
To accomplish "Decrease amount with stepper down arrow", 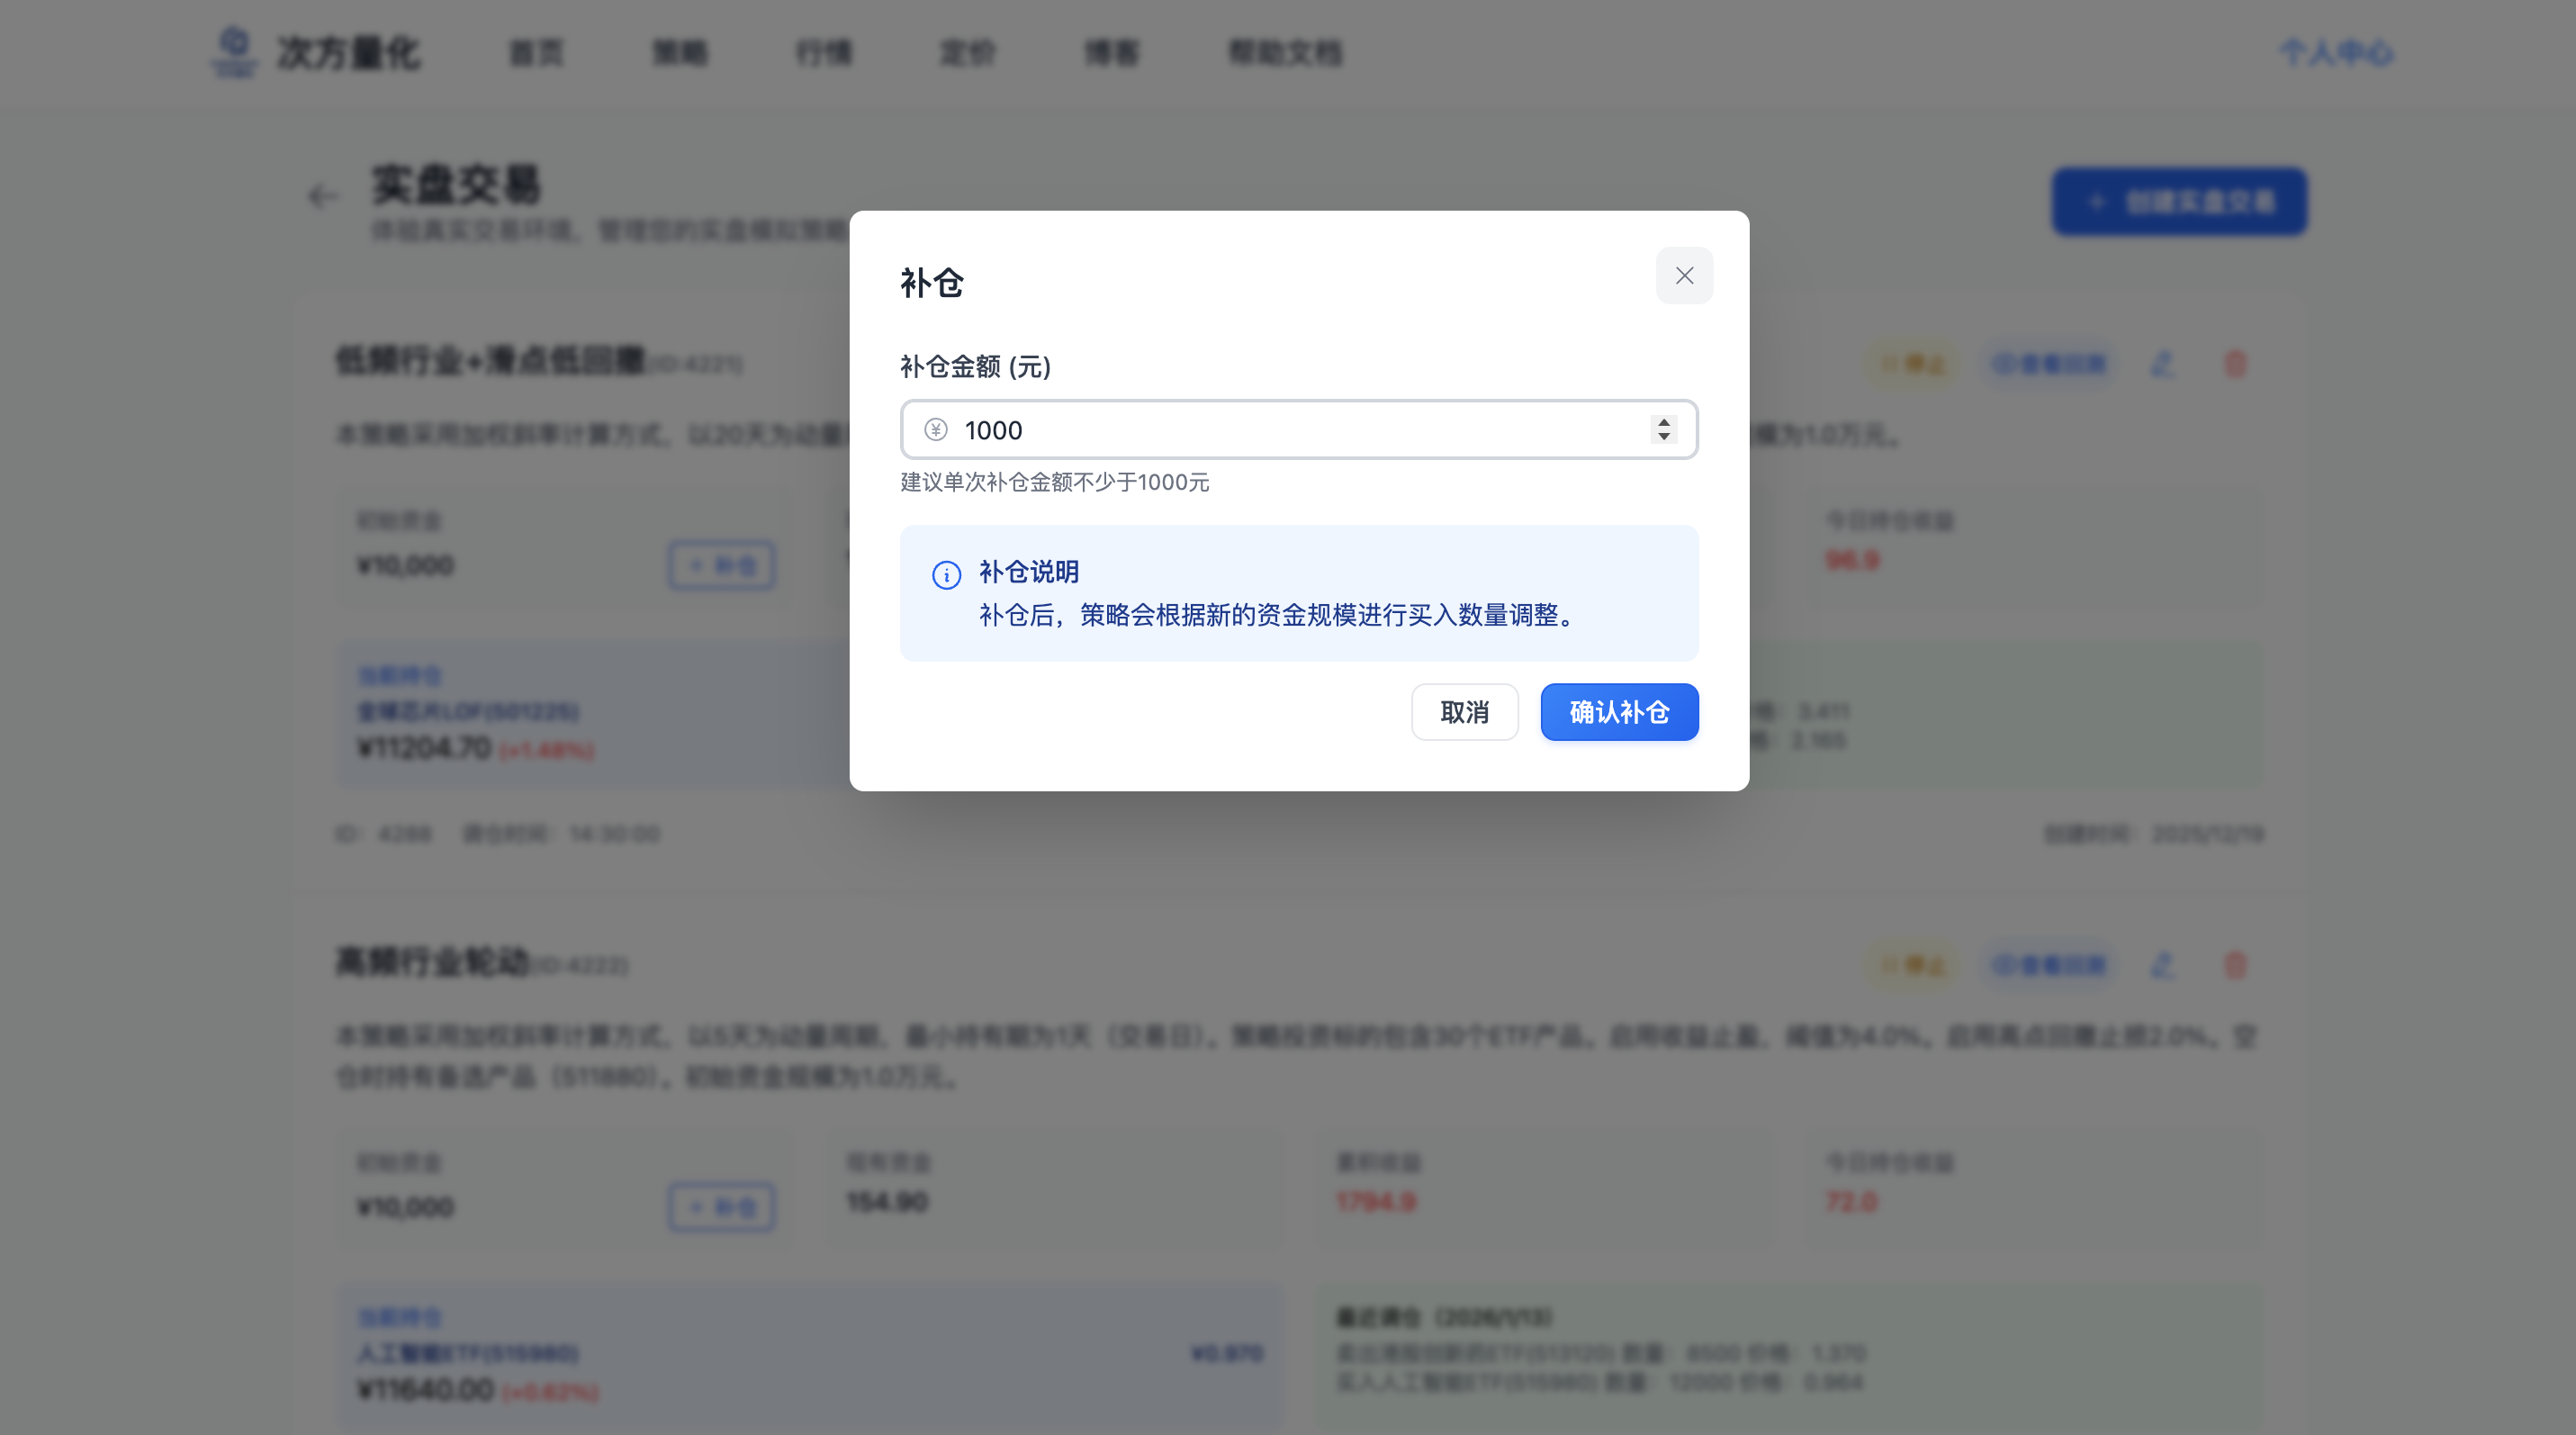I will 1664,437.
